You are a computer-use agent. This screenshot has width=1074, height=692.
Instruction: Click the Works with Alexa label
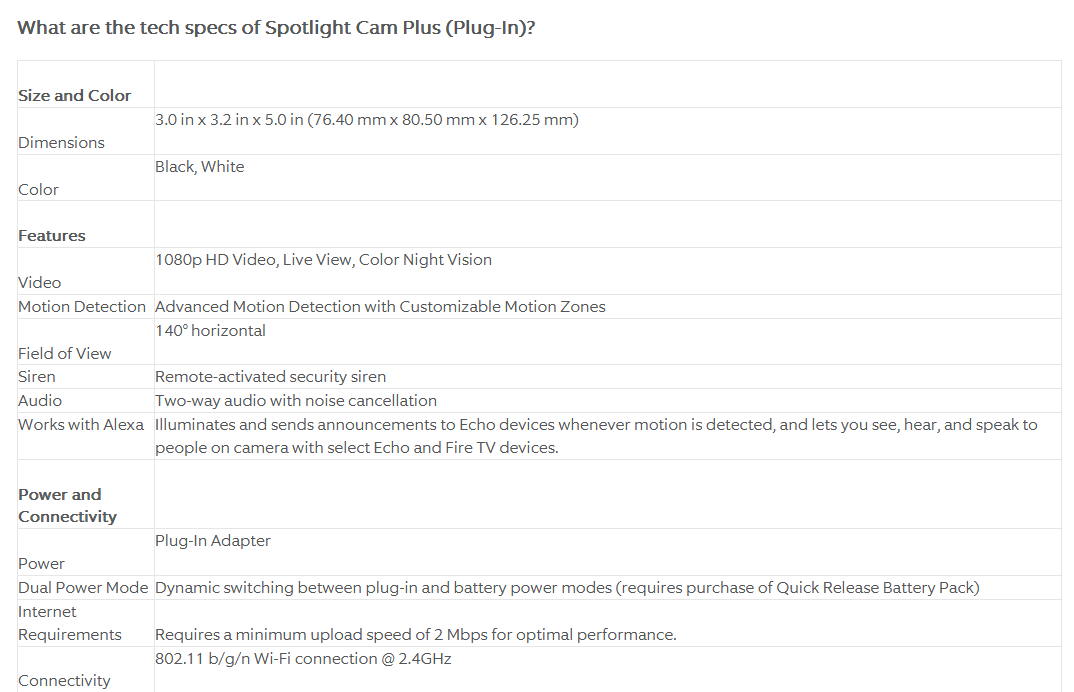click(x=81, y=425)
